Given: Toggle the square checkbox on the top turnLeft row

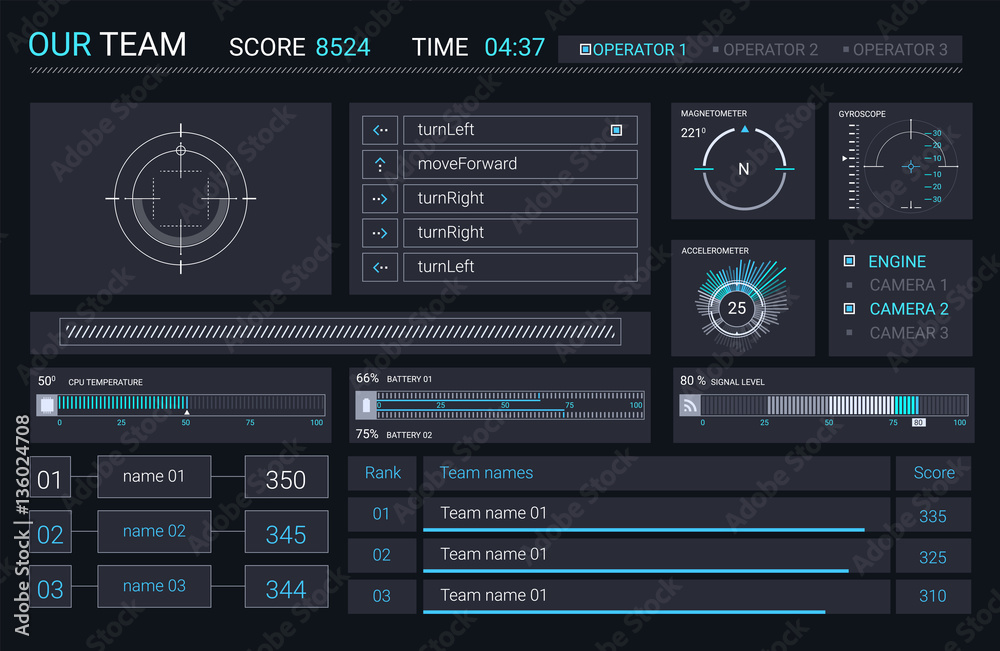Looking at the screenshot, I should click(616, 130).
